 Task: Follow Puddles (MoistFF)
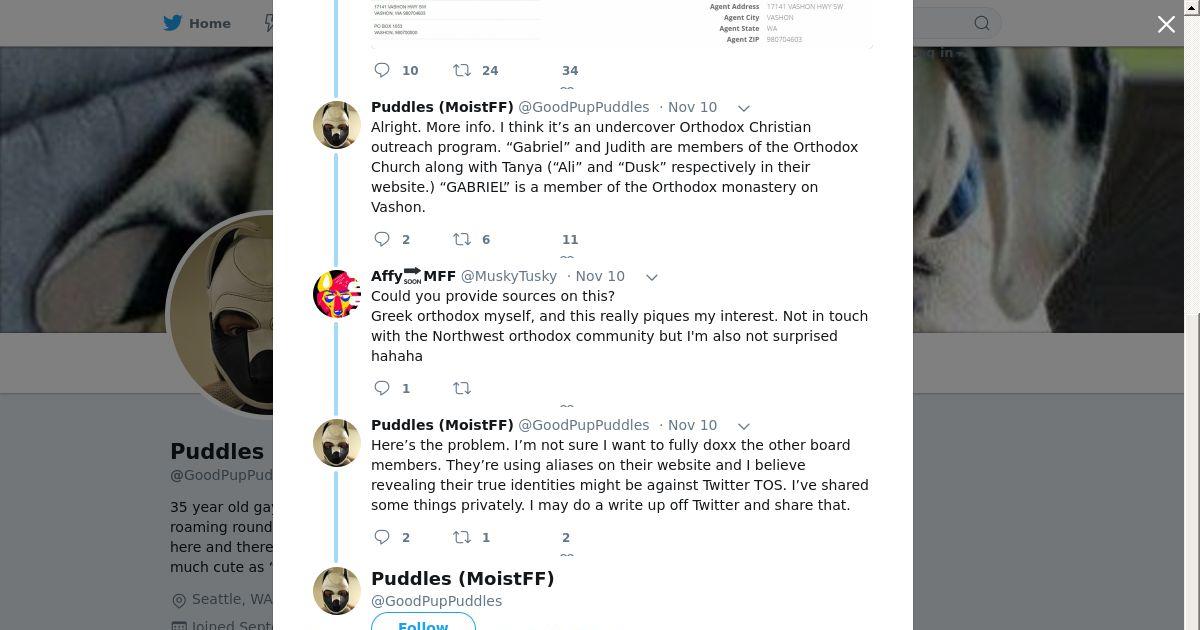pyautogui.click(x=423, y=625)
